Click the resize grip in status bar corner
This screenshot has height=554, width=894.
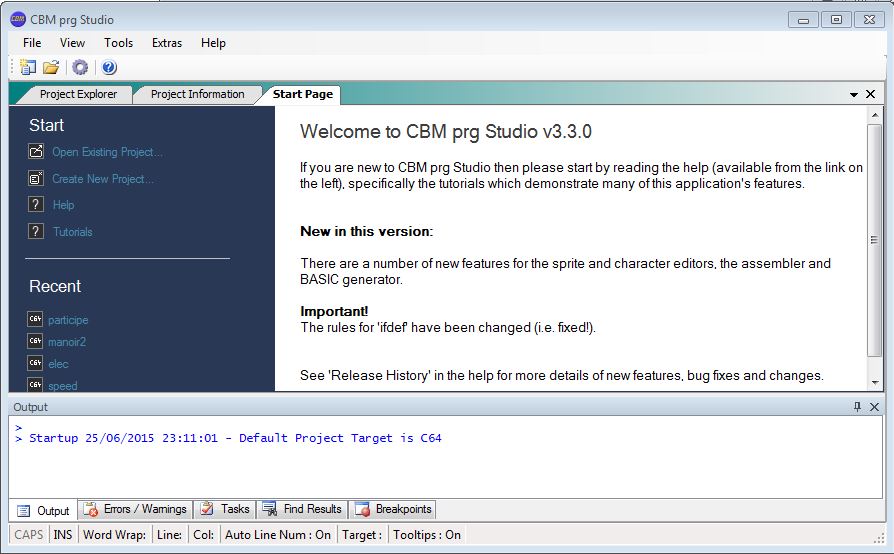click(879, 537)
